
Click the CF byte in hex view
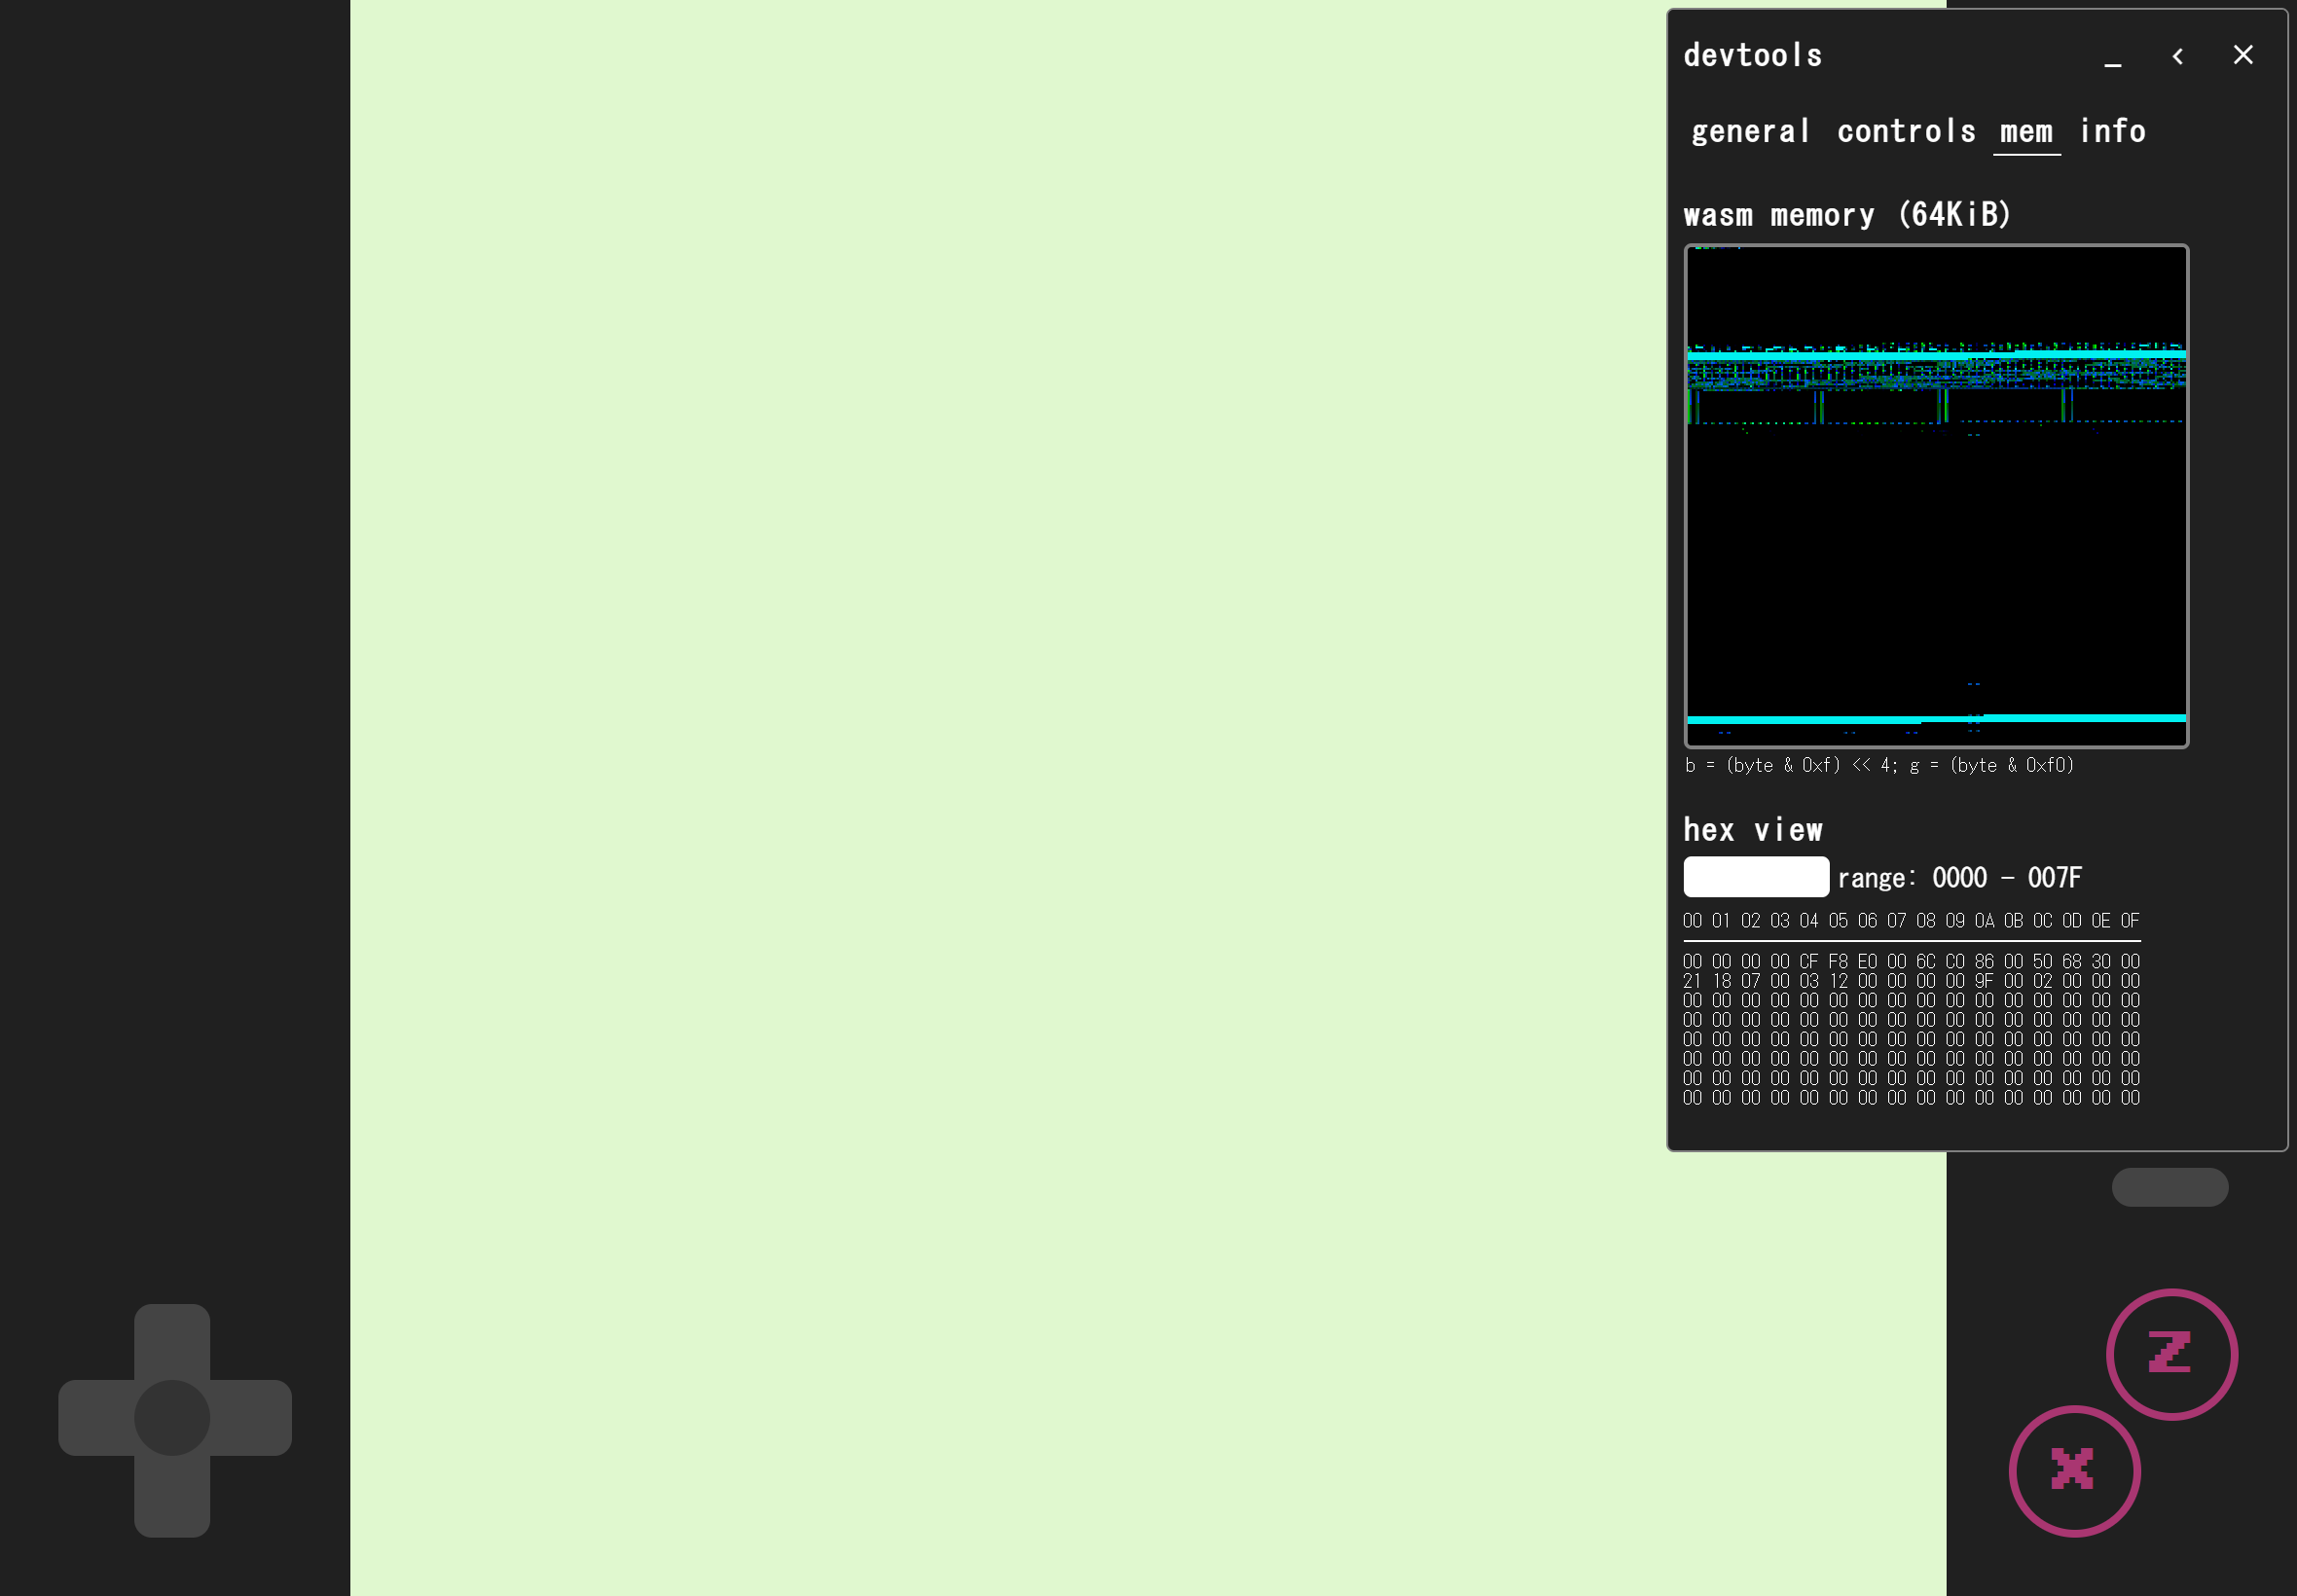coord(1809,961)
